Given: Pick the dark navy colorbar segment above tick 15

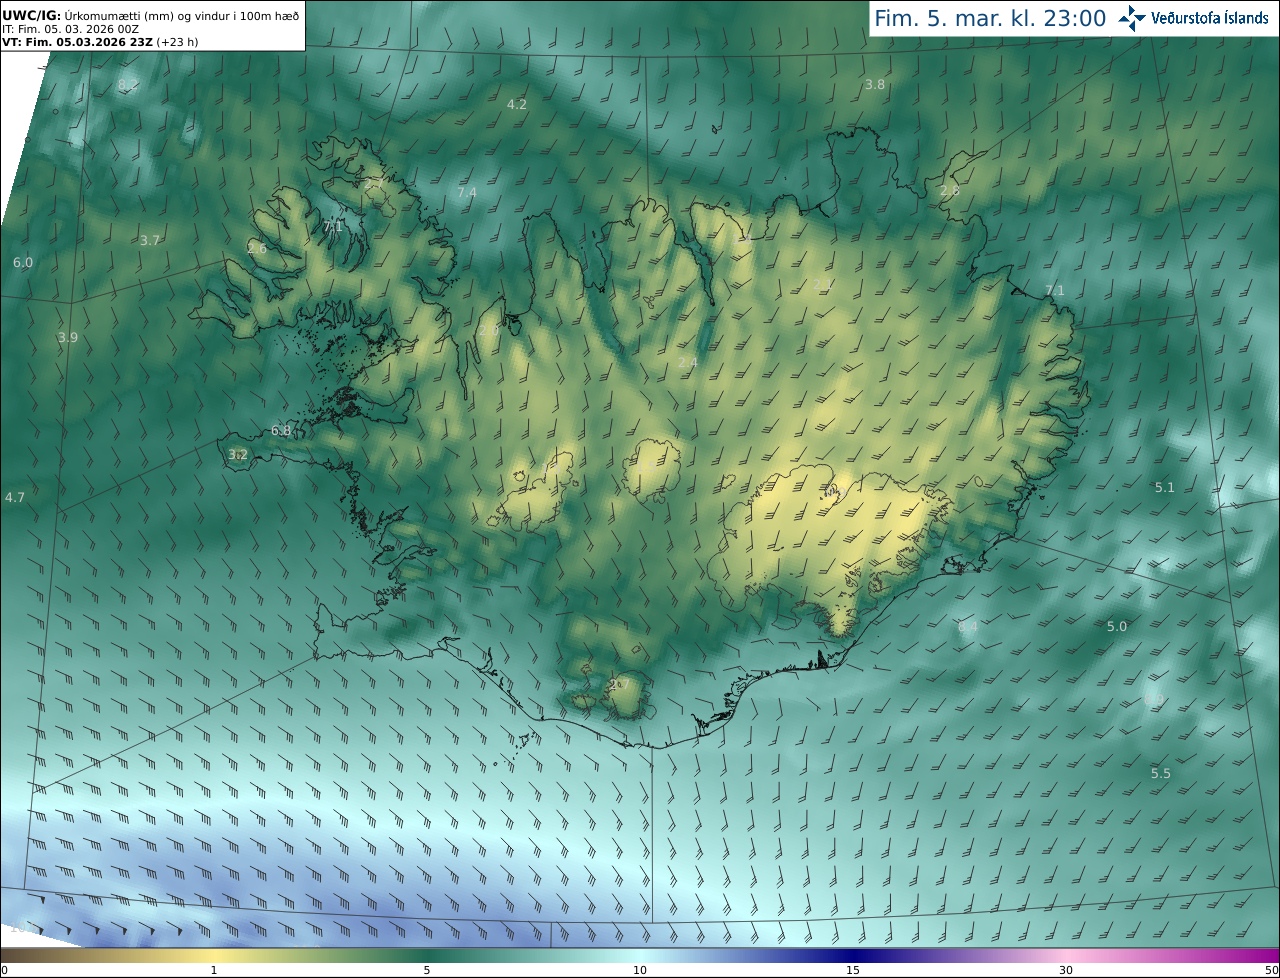Looking at the screenshot, I should click(x=853, y=955).
